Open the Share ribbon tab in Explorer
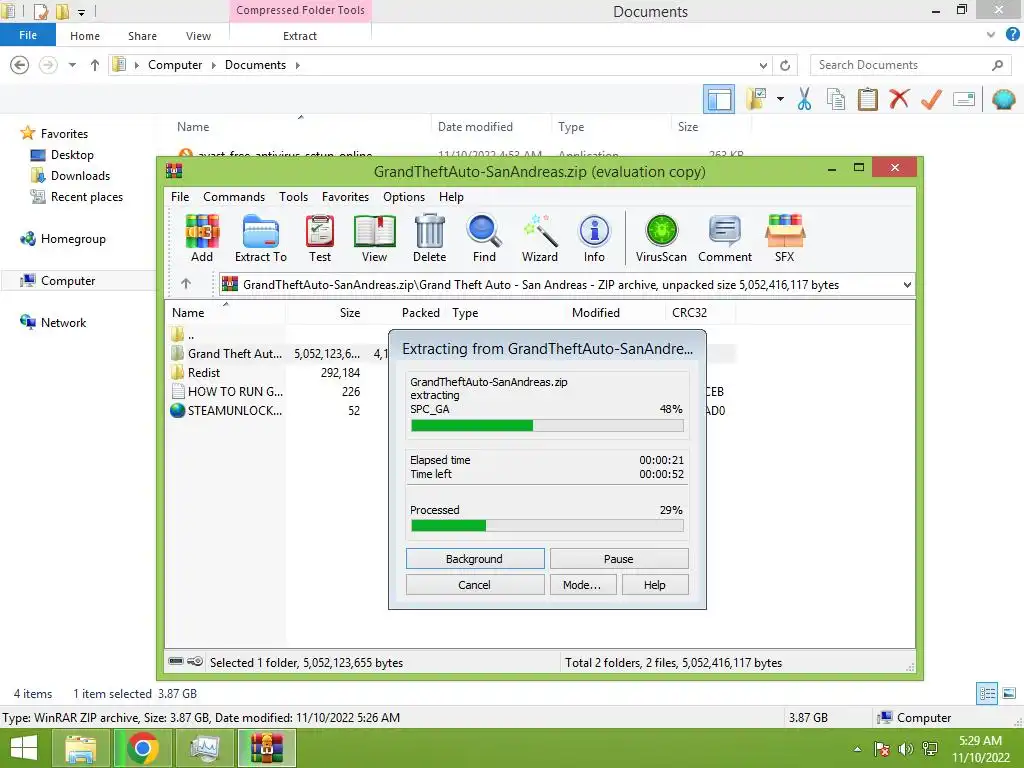The height and width of the screenshot is (768, 1024). point(142,36)
